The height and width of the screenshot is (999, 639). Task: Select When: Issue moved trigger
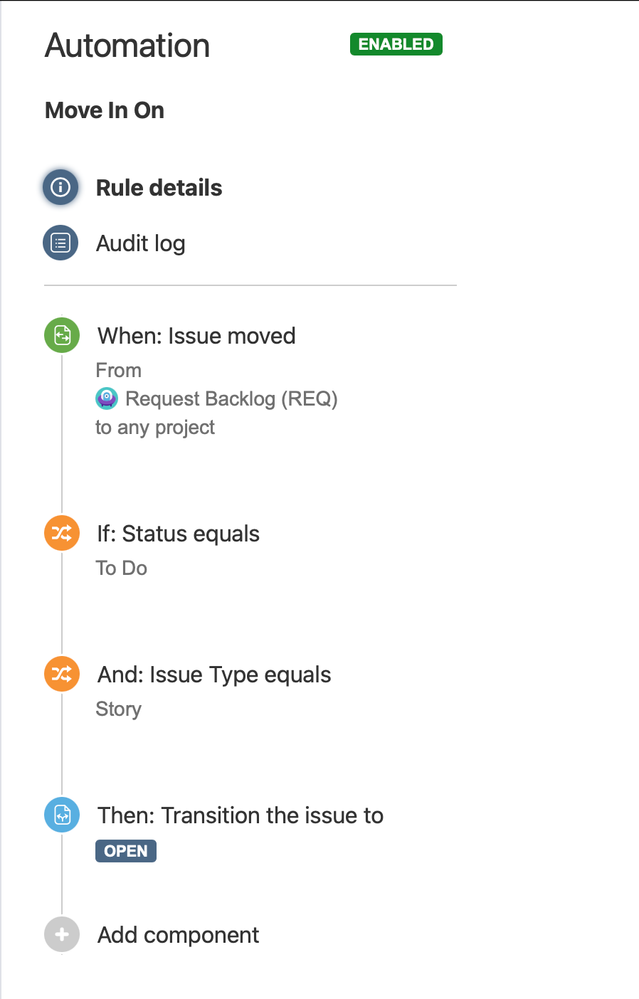pyautogui.click(x=196, y=336)
